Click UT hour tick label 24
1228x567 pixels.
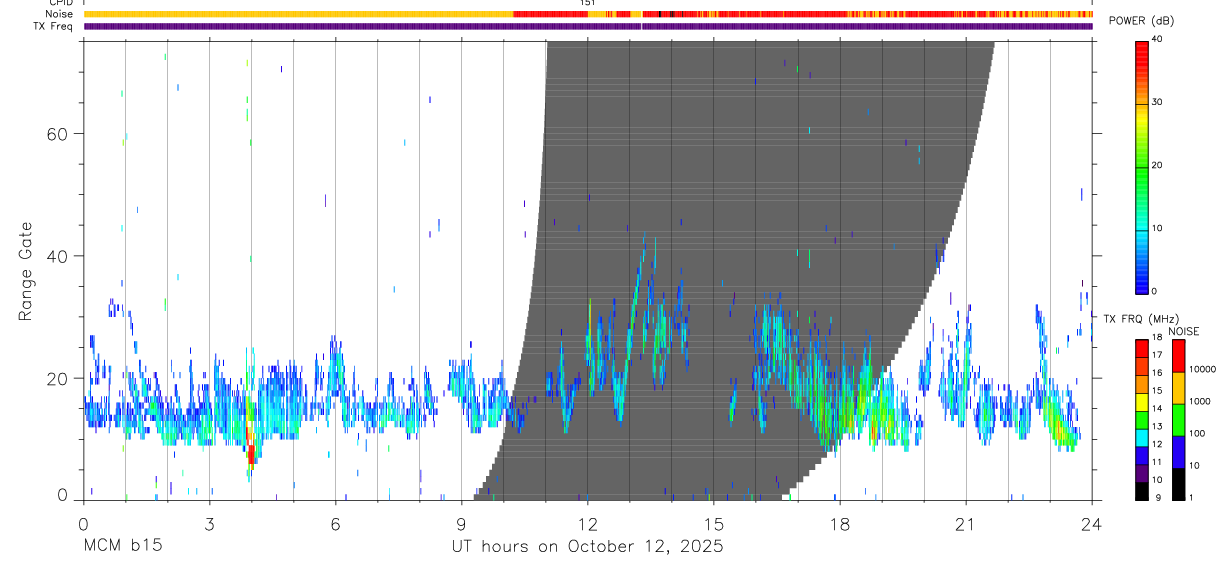(1091, 523)
